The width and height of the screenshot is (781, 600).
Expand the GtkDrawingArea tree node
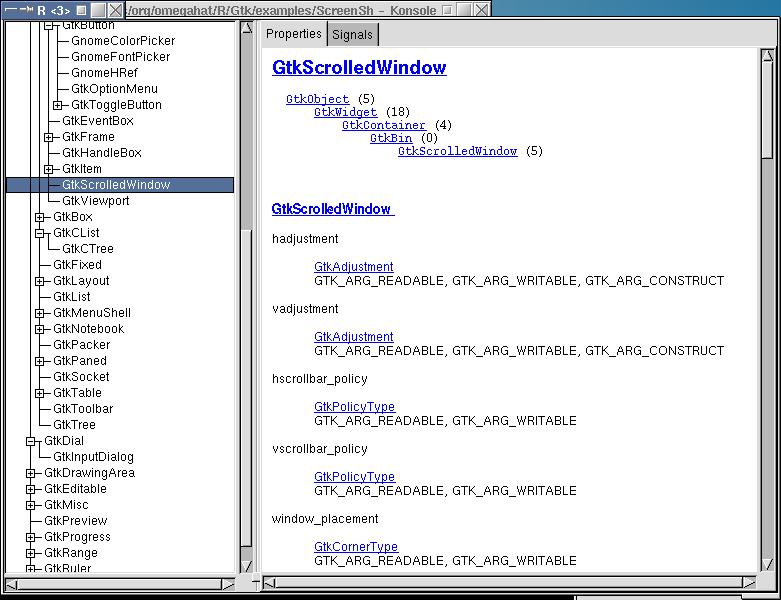point(31,473)
